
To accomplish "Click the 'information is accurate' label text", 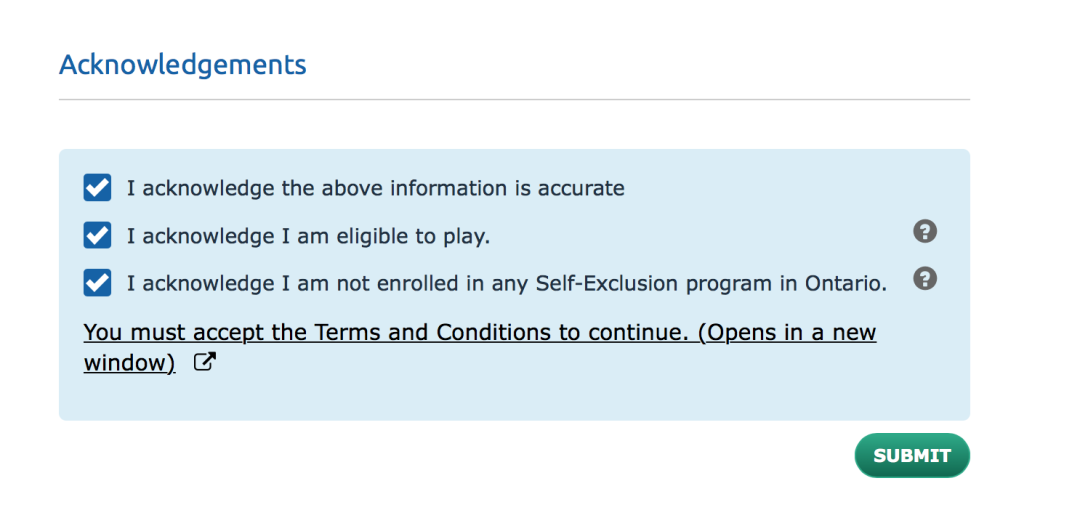I will click(x=375, y=188).
